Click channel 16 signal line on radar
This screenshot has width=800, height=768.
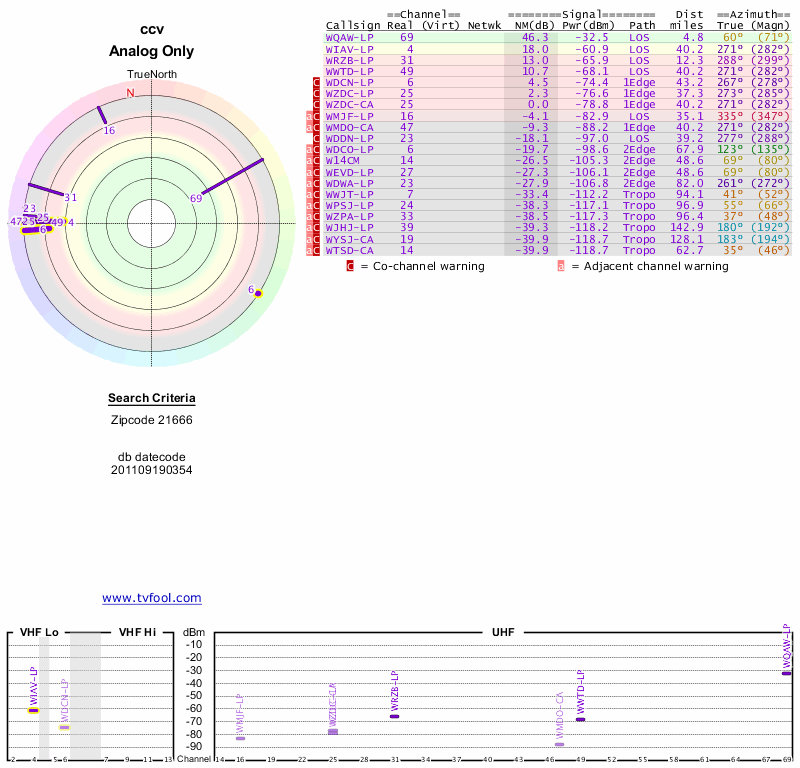click(x=102, y=116)
